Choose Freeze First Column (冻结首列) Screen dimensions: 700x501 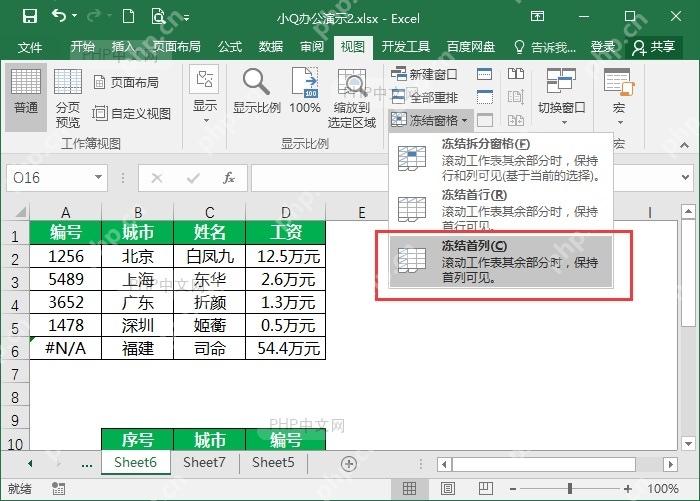(x=501, y=261)
